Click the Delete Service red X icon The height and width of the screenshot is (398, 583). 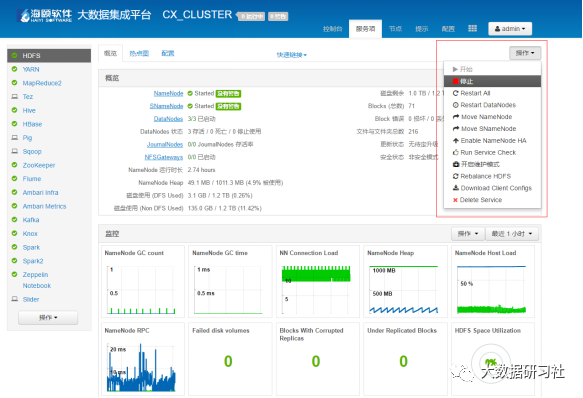455,200
